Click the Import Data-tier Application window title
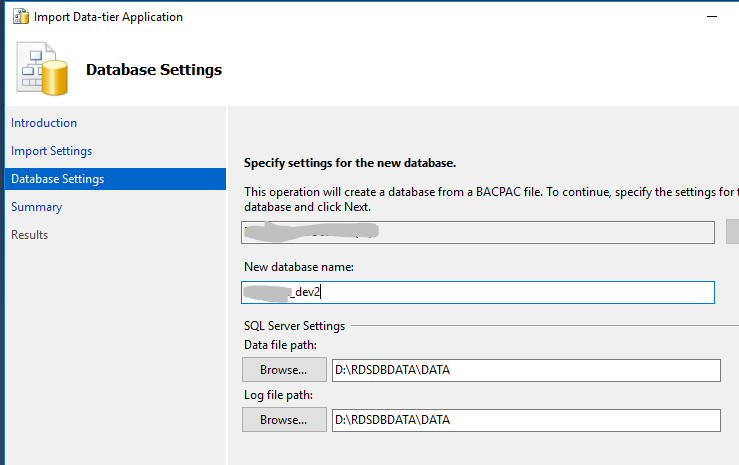739x465 pixels. (108, 17)
